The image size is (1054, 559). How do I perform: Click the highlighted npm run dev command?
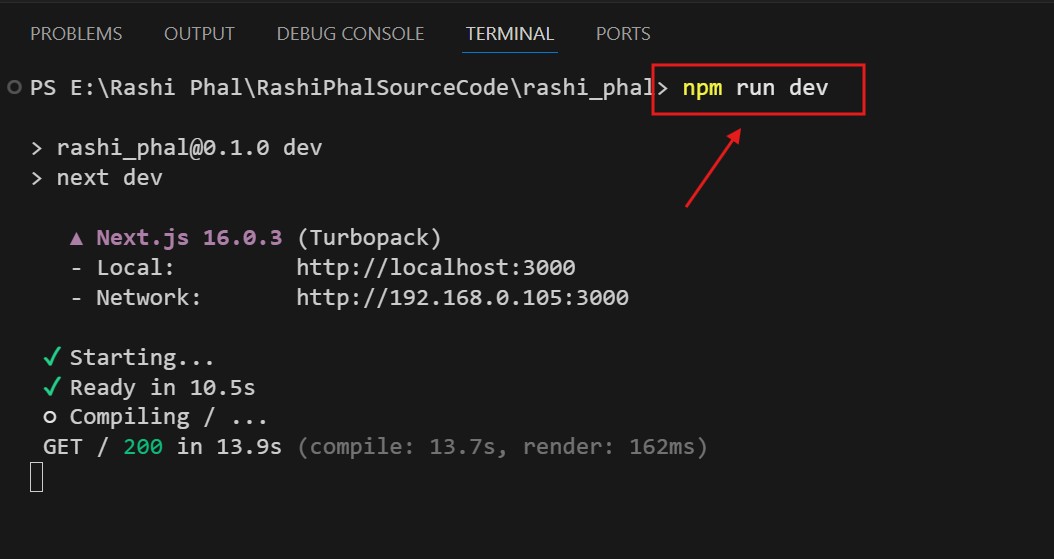(x=755, y=88)
